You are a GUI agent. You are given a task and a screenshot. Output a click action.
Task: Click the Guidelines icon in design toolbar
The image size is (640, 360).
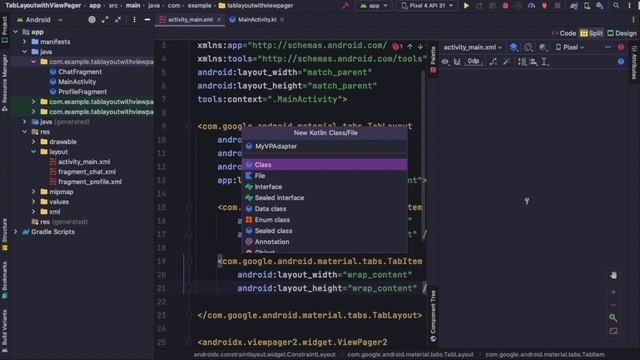(544, 62)
